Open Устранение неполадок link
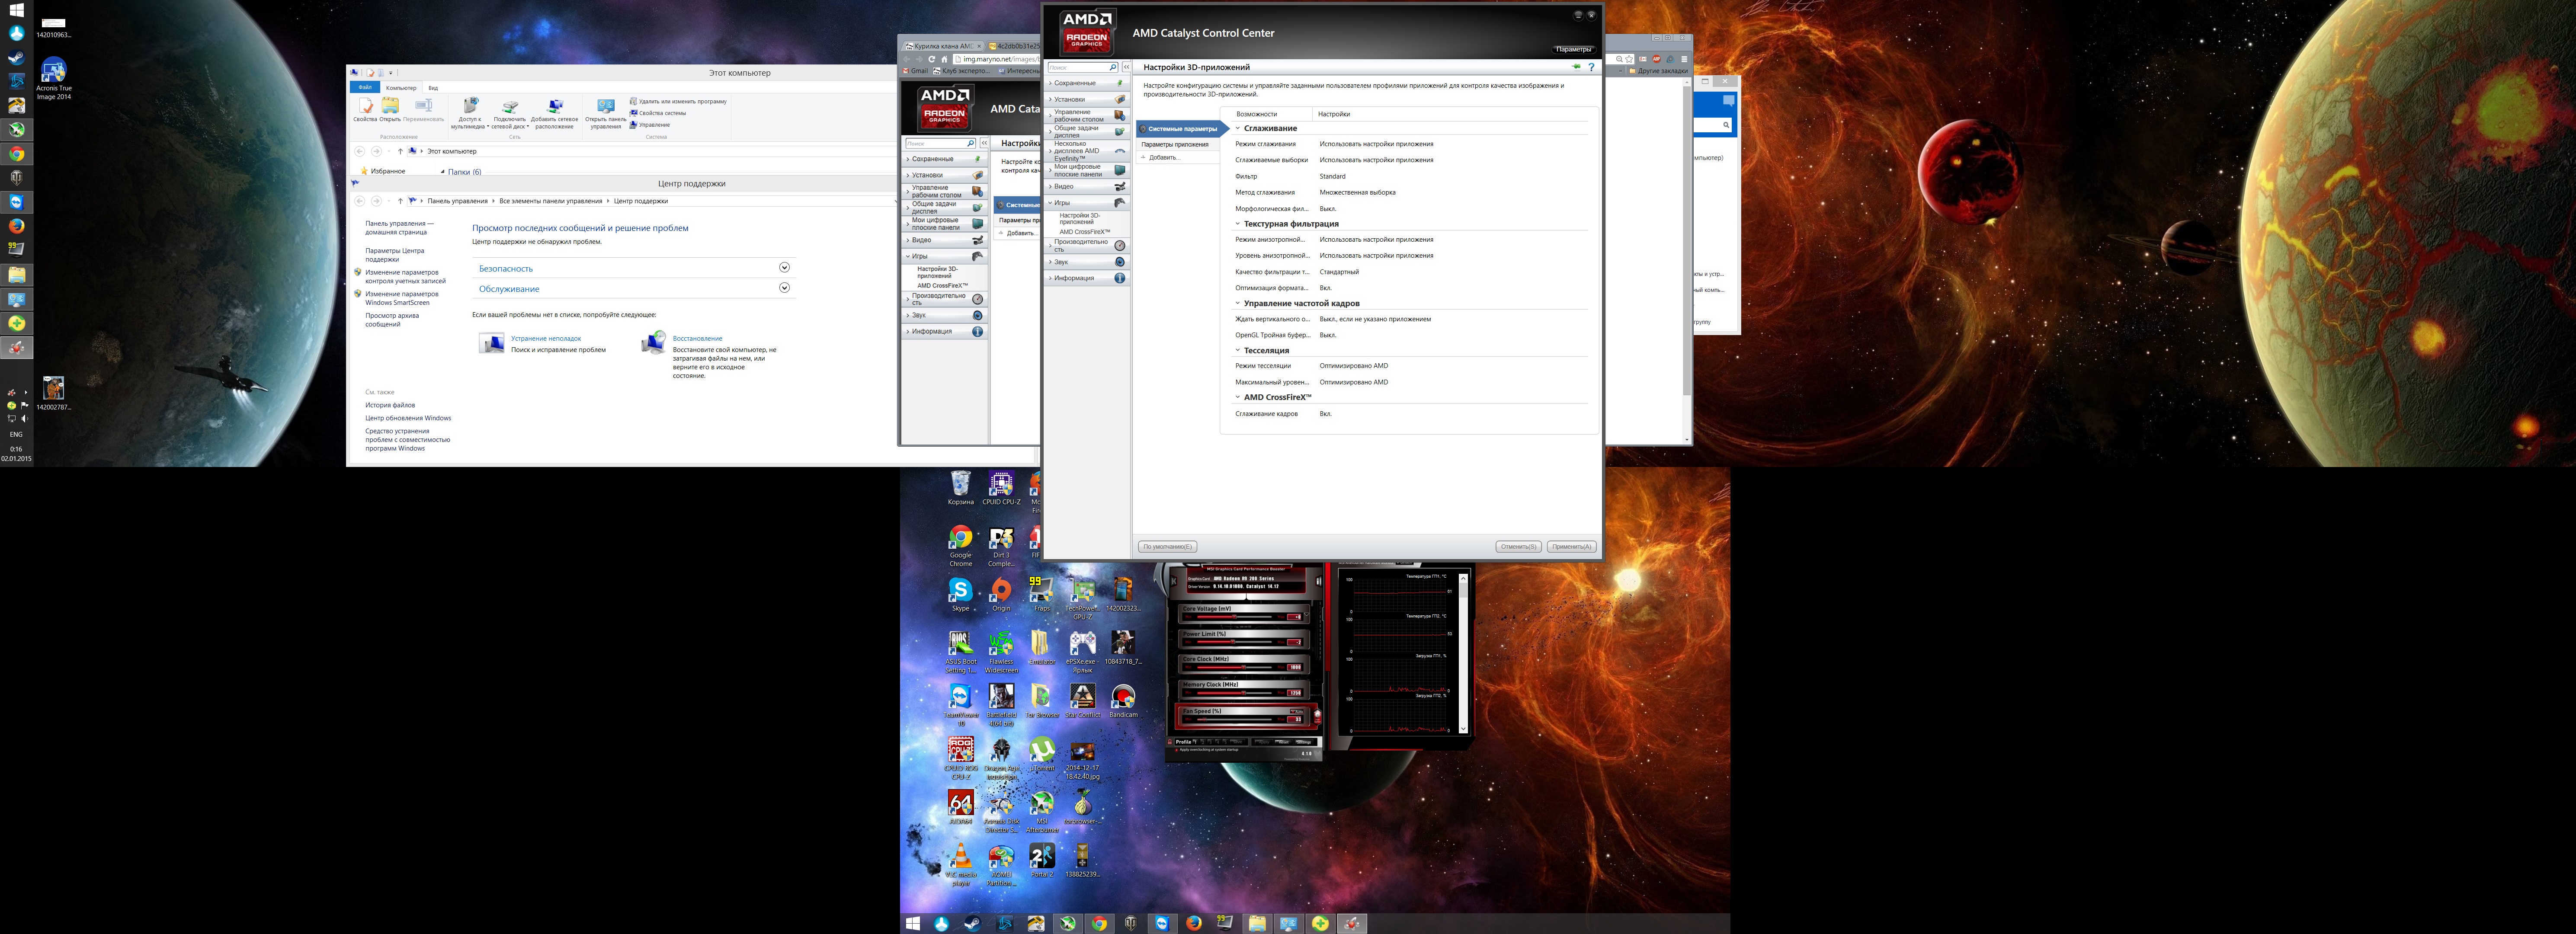 [546, 339]
